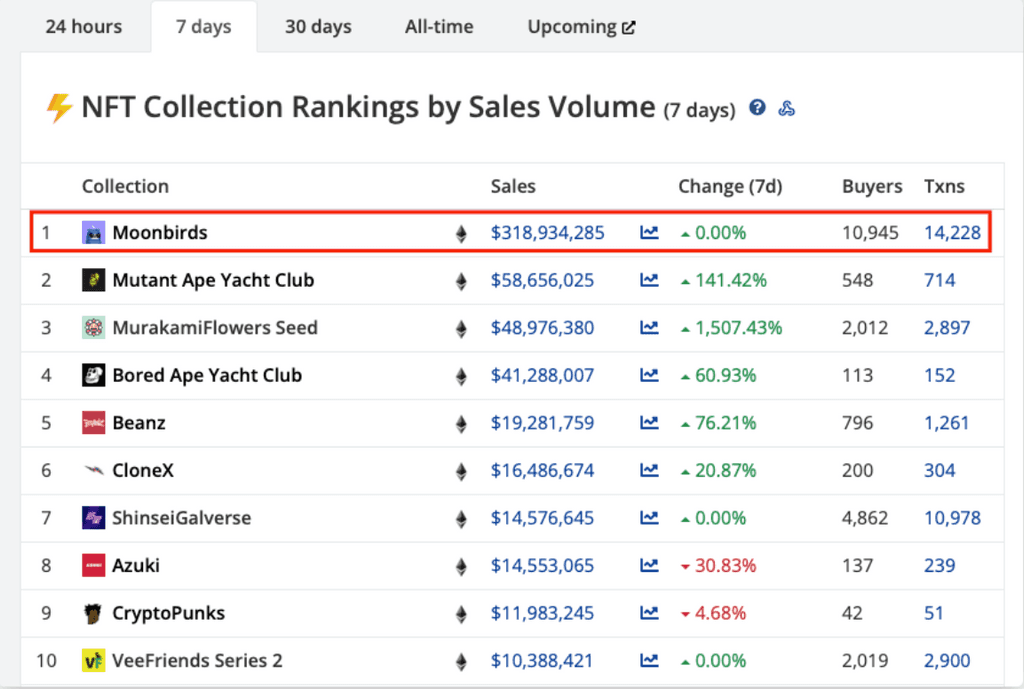Screen dimensions: 1024x689
Task: Click the Azuki red logo
Action: pyautogui.click(x=93, y=566)
